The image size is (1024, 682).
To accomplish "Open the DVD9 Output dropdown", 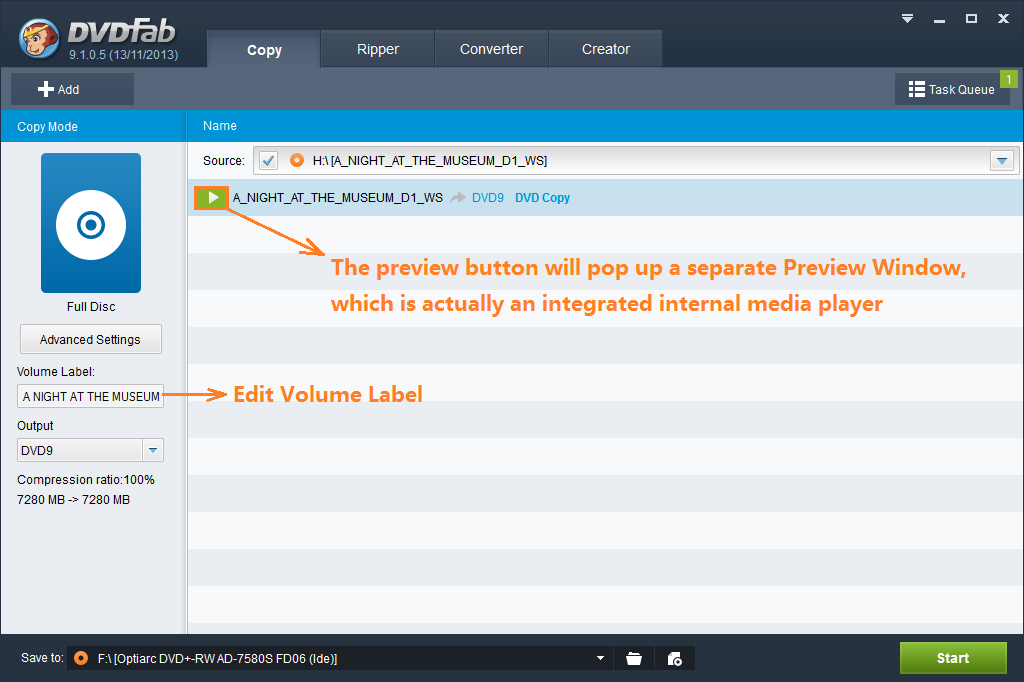I will coord(152,450).
